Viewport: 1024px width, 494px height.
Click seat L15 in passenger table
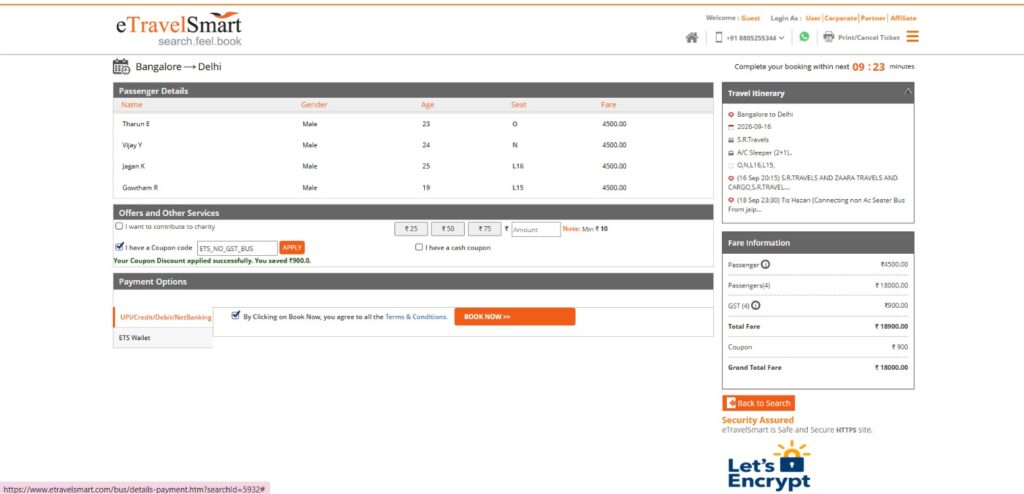pyautogui.click(x=518, y=188)
